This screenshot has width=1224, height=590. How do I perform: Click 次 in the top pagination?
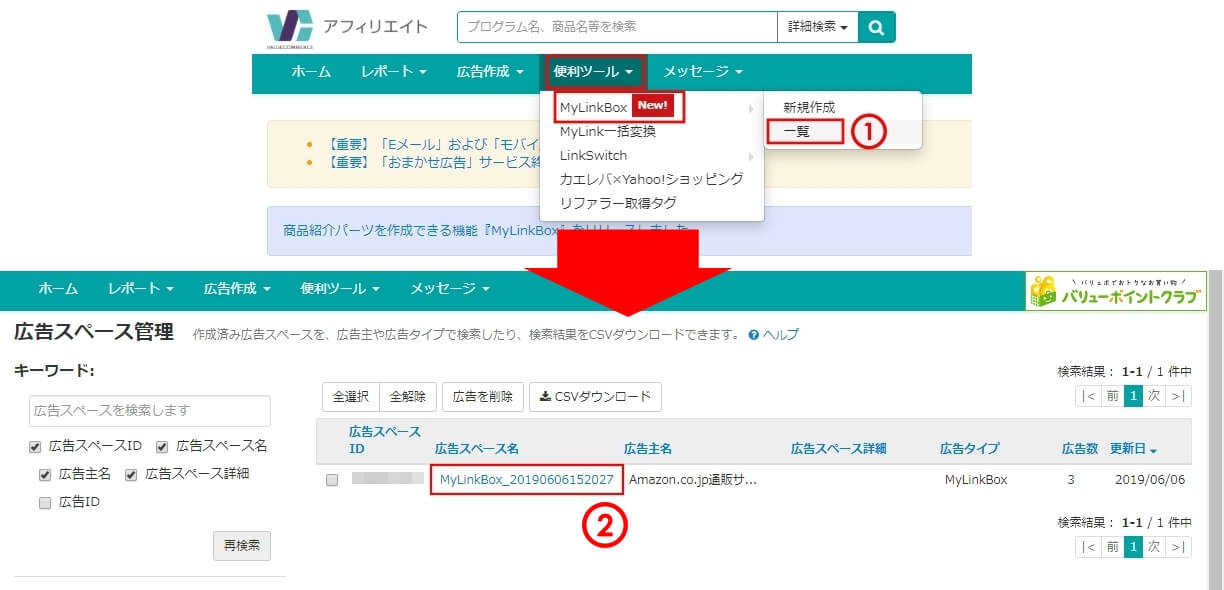pyautogui.click(x=1154, y=396)
